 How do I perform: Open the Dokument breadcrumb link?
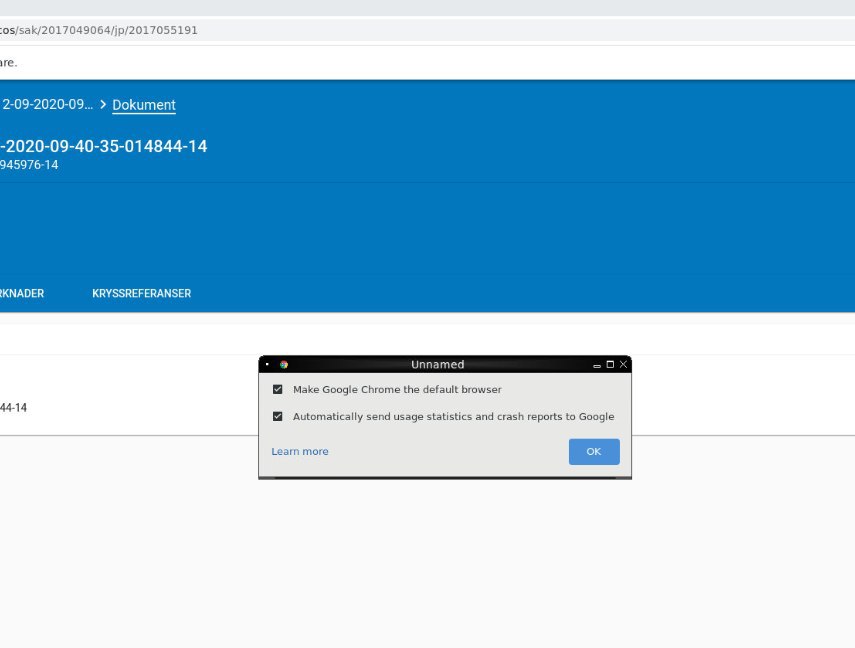(144, 105)
